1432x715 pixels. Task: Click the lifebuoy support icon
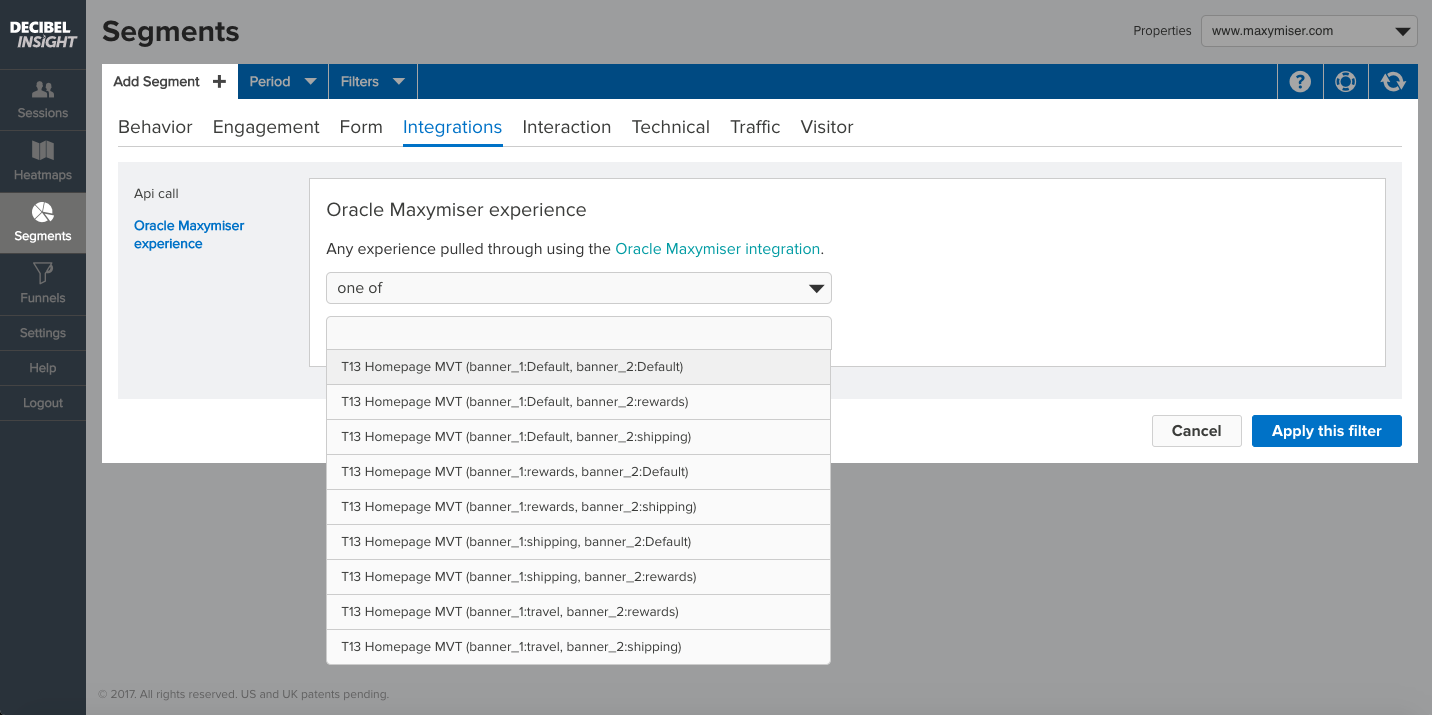pos(1346,82)
